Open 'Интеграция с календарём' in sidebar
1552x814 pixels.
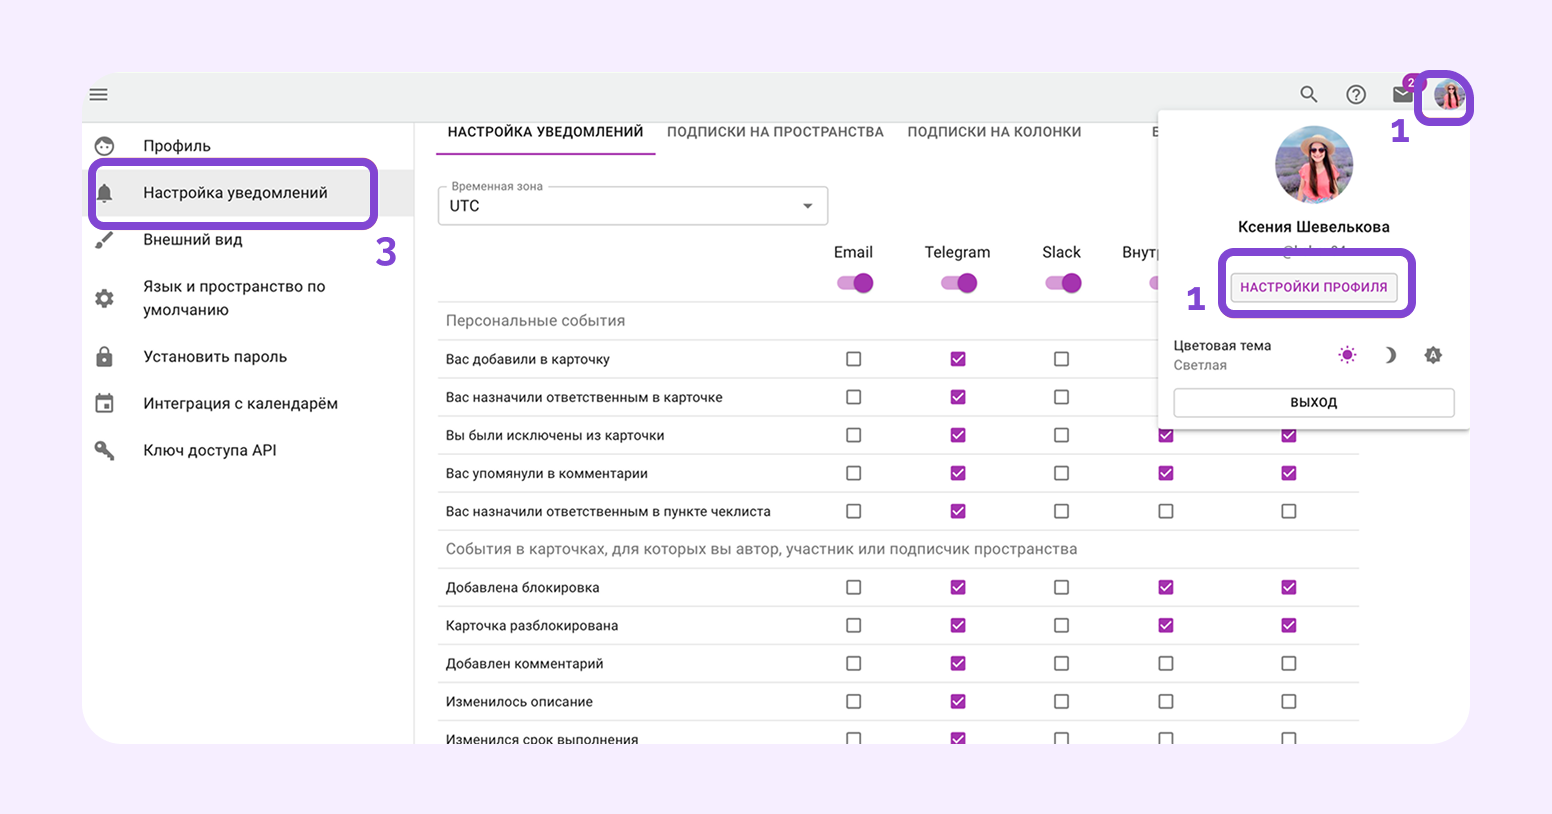click(240, 403)
